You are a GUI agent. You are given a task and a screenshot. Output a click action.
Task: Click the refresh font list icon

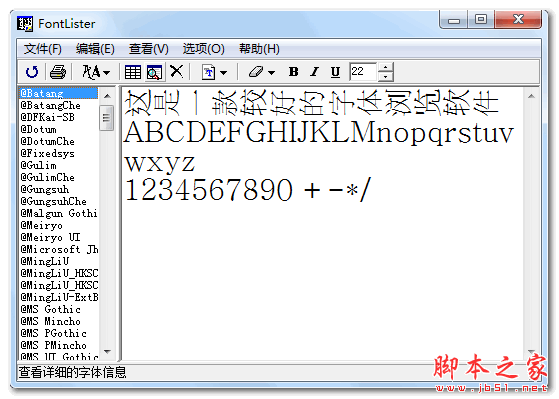(32, 72)
